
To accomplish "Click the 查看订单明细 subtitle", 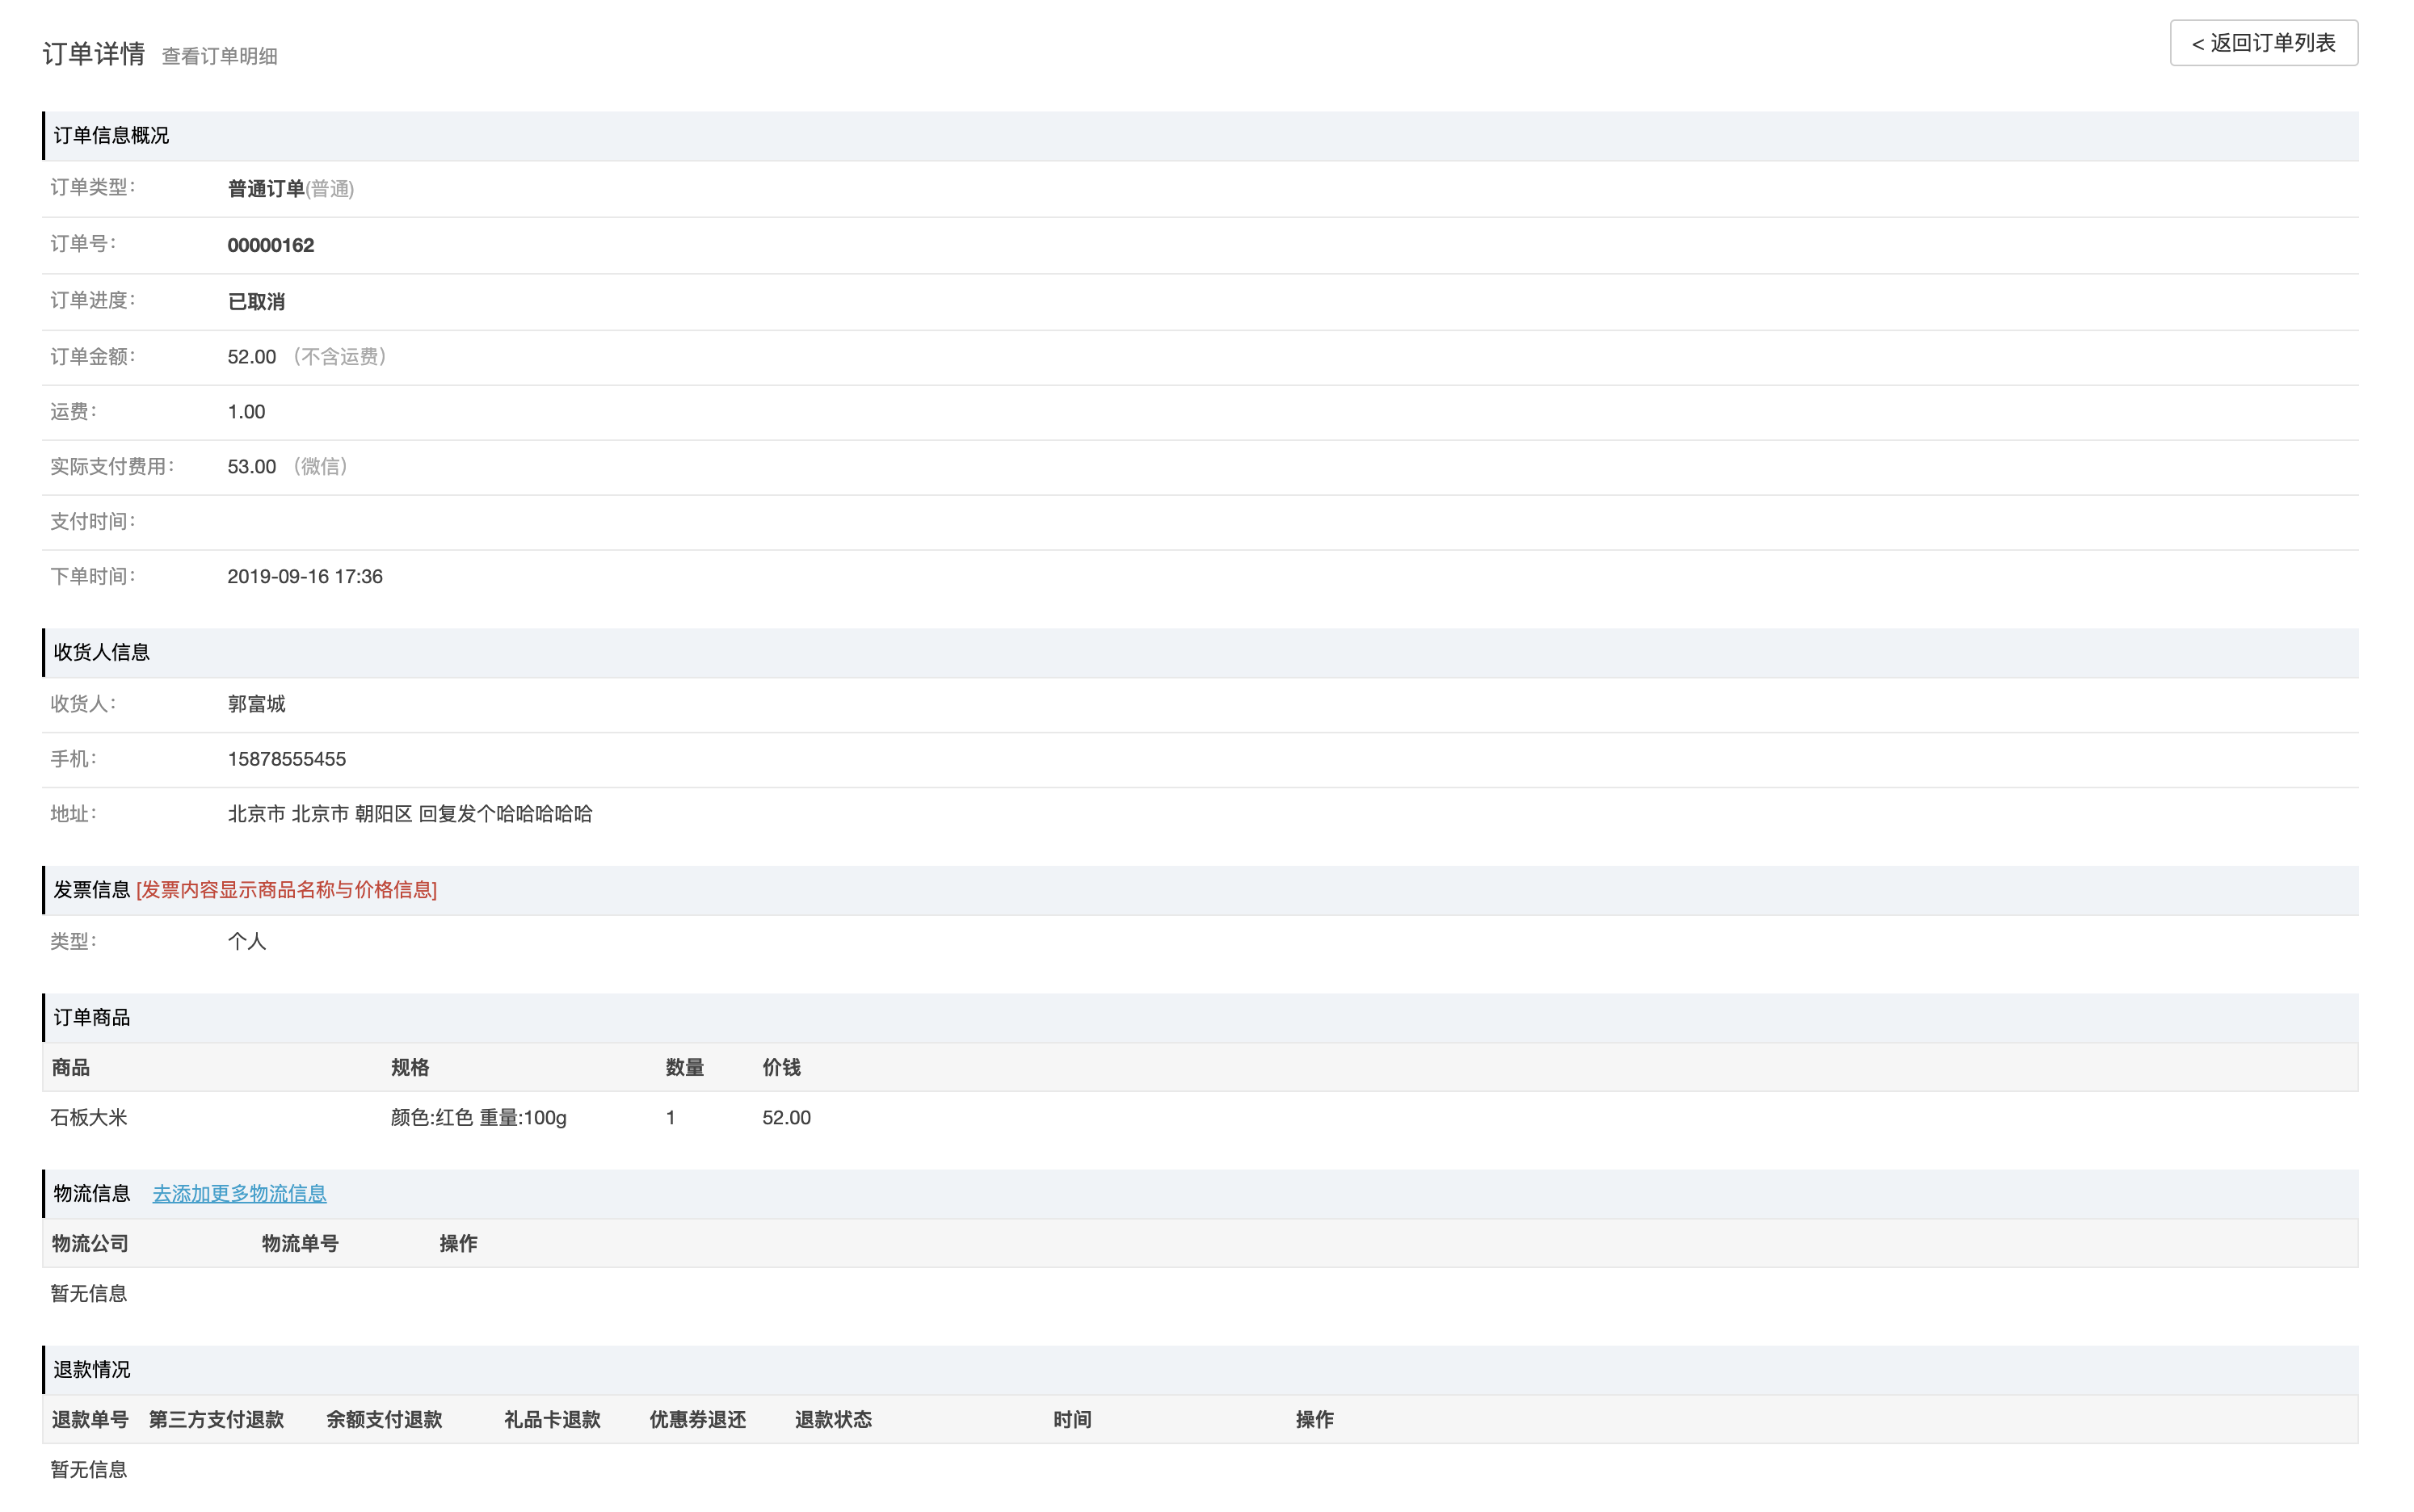I will [219, 56].
